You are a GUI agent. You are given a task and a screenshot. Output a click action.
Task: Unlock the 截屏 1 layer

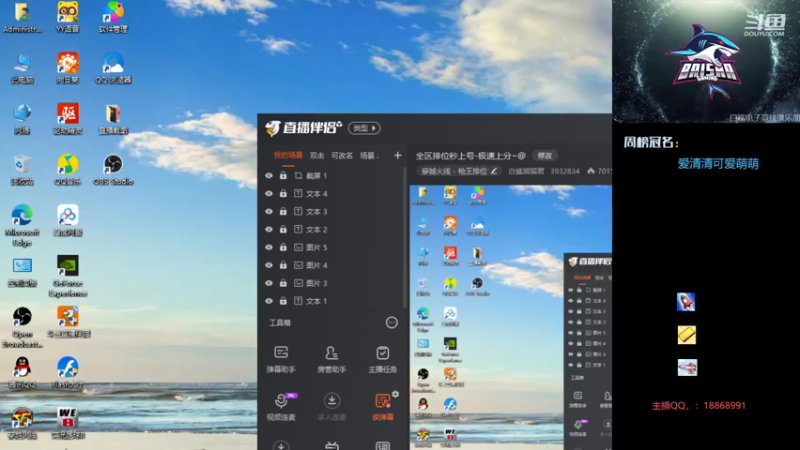click(283, 176)
